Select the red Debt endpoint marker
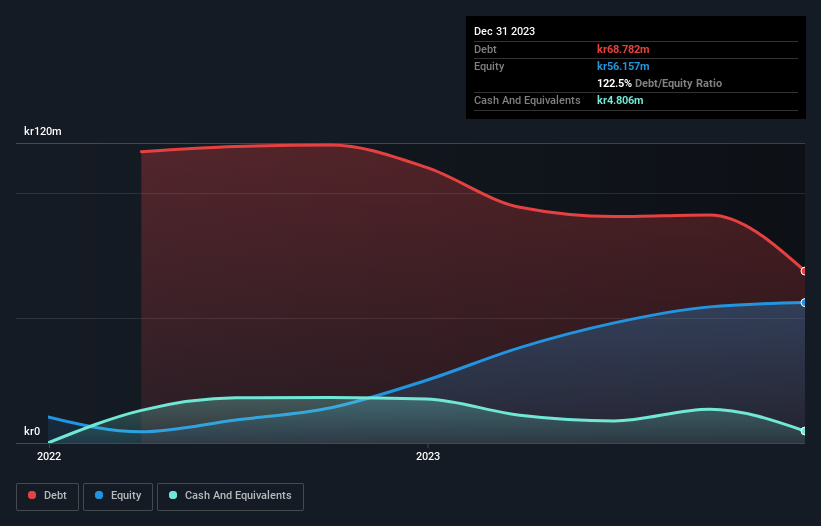This screenshot has height=526, width=821. 804,271
